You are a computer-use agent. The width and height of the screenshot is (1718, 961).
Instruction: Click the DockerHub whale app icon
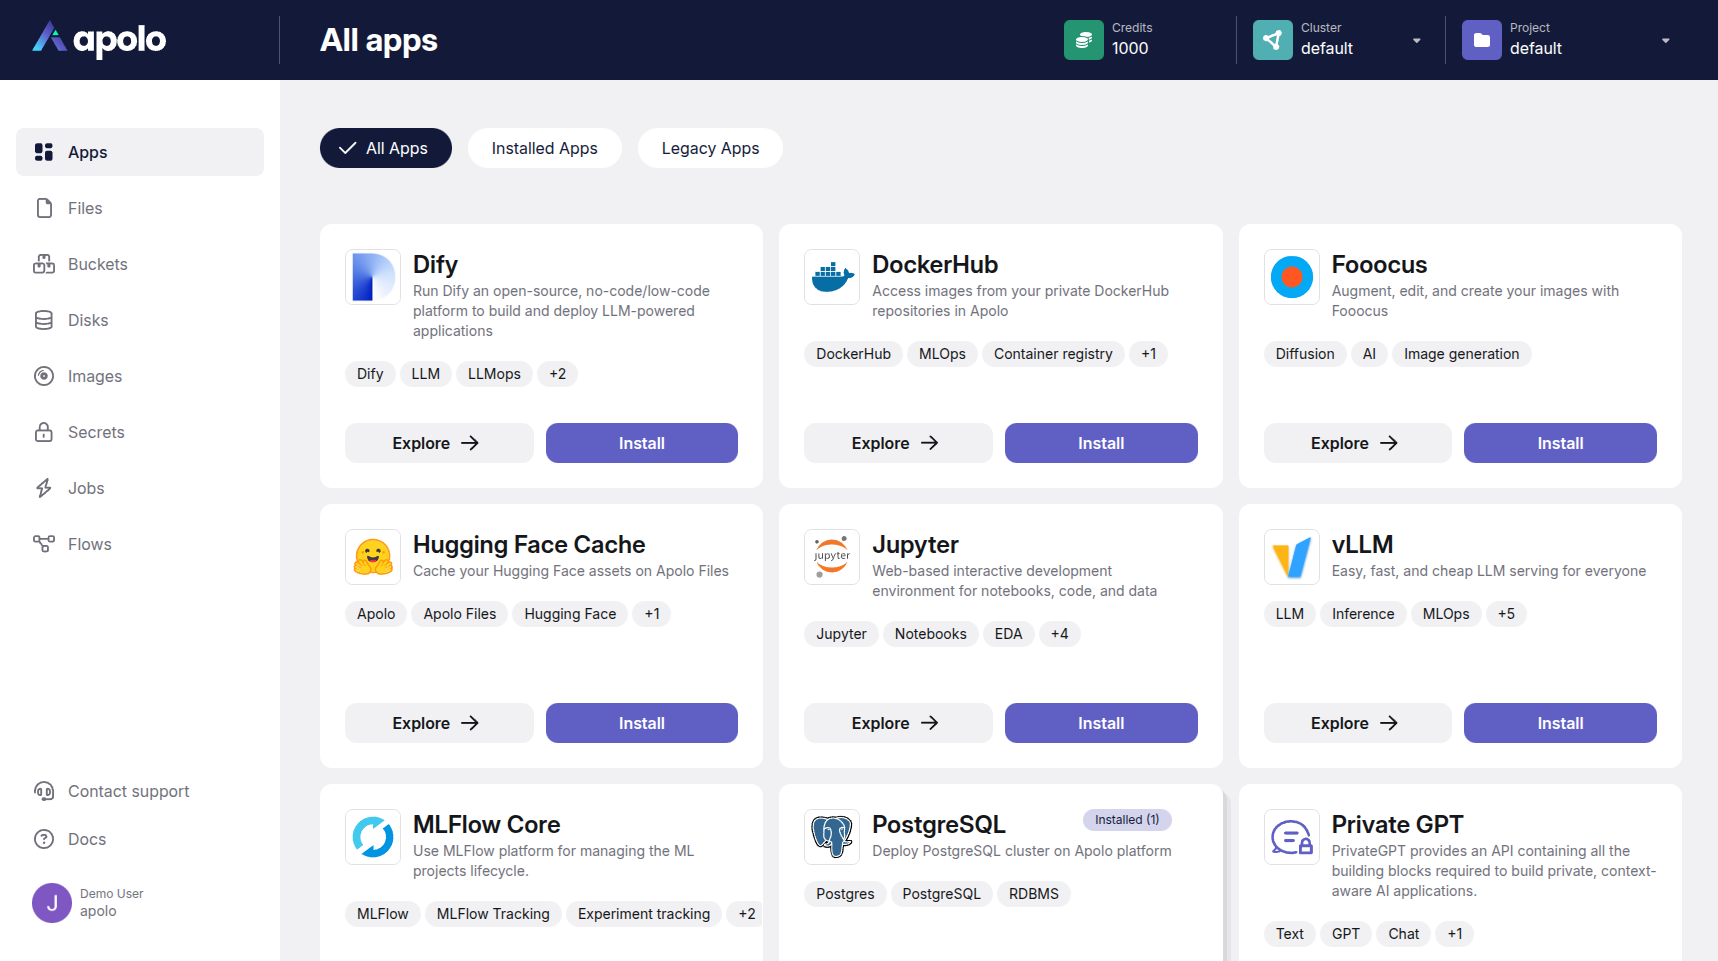pos(832,277)
